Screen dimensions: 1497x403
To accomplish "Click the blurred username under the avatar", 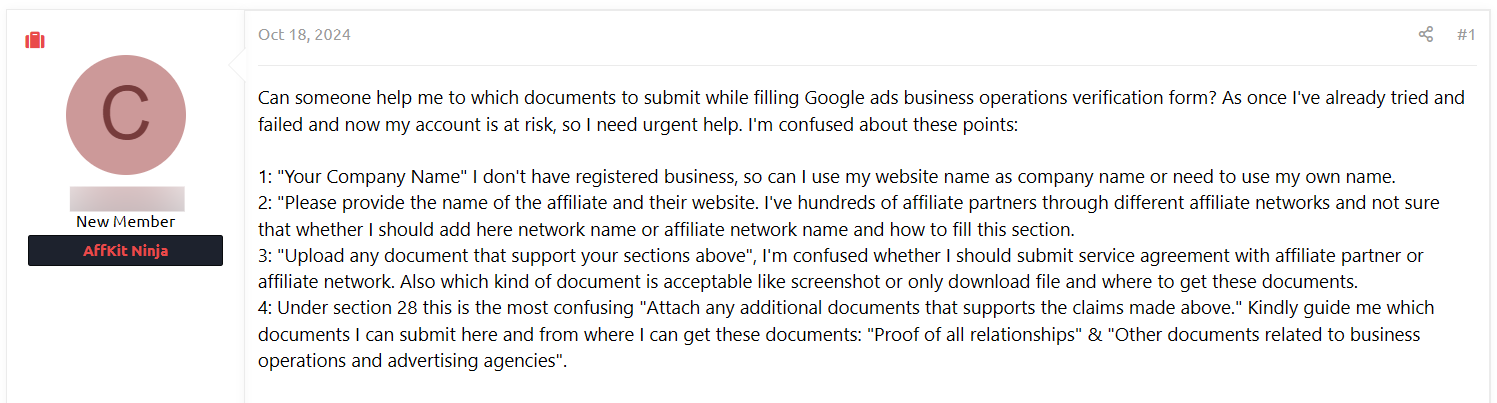I will 127,198.
